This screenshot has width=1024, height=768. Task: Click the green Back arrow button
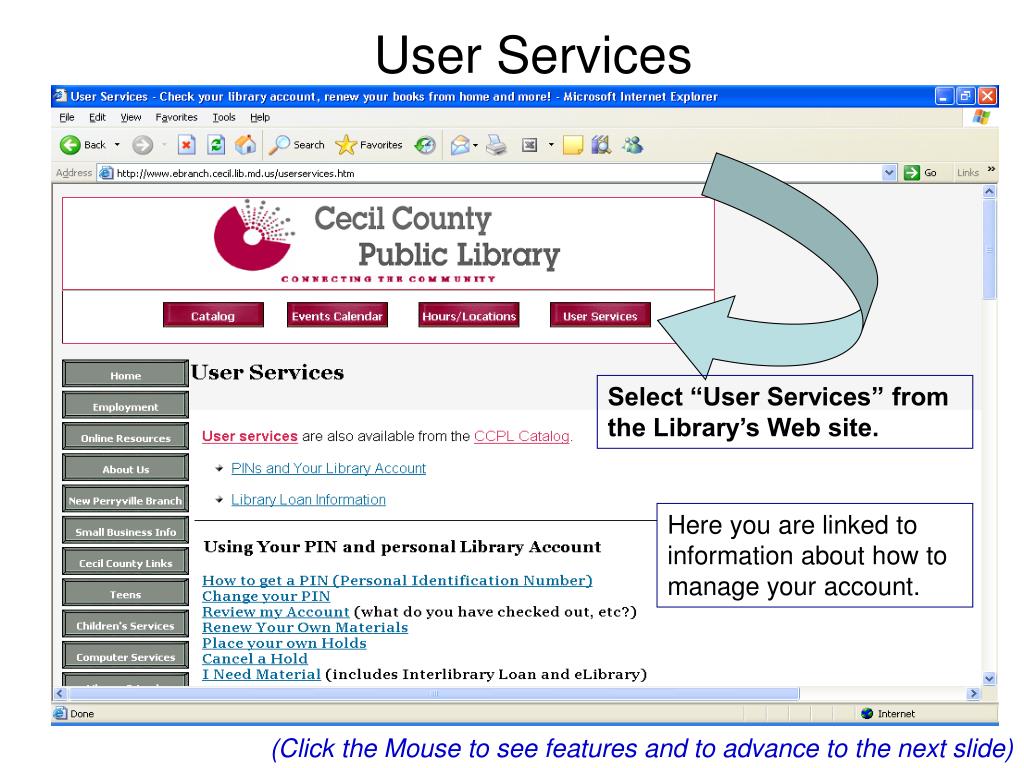(x=70, y=144)
